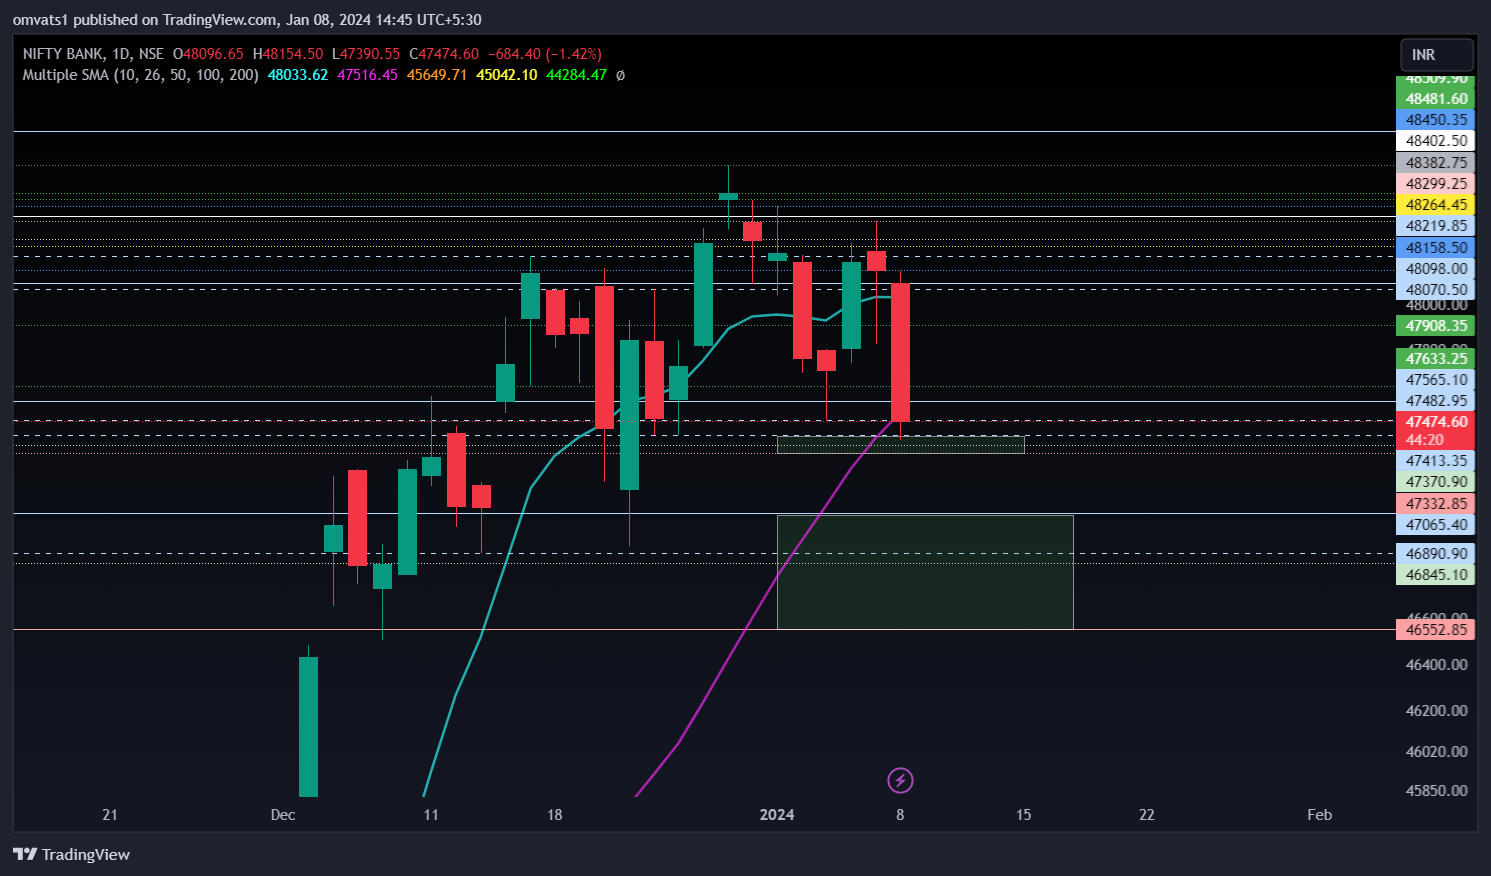Click the pink price label 46552.85

pyautogui.click(x=1436, y=630)
